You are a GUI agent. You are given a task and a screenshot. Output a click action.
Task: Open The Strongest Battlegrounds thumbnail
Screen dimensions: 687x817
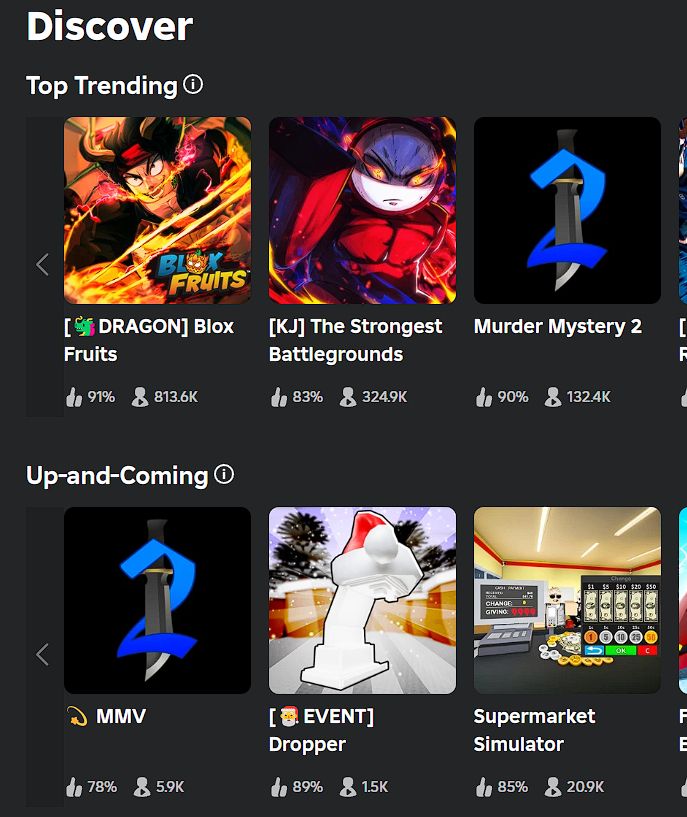click(363, 211)
